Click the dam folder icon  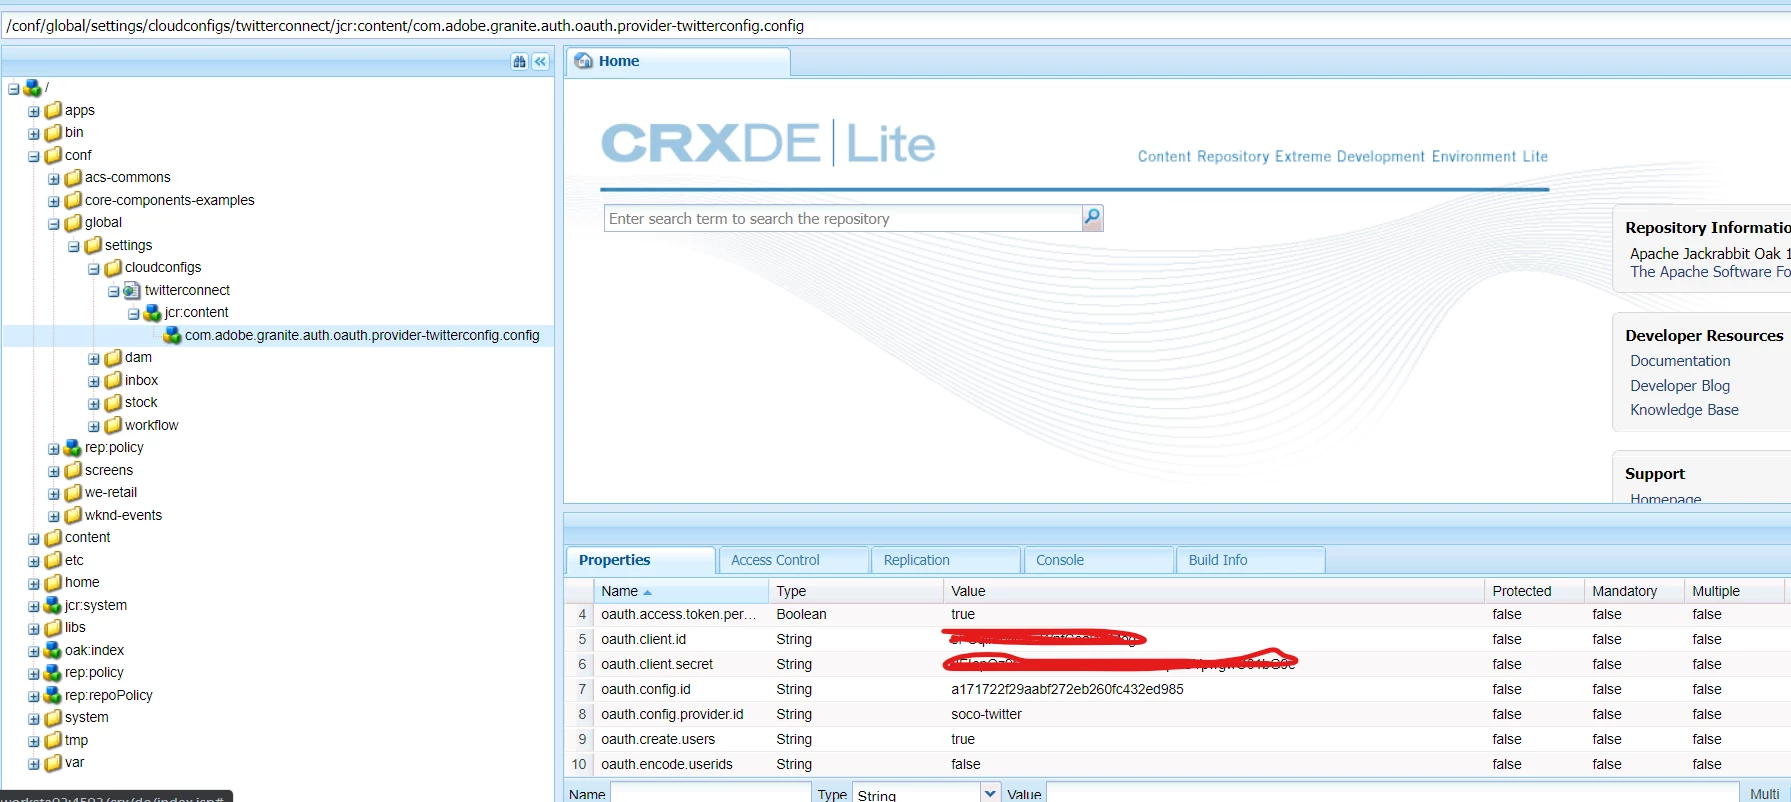pyautogui.click(x=113, y=357)
